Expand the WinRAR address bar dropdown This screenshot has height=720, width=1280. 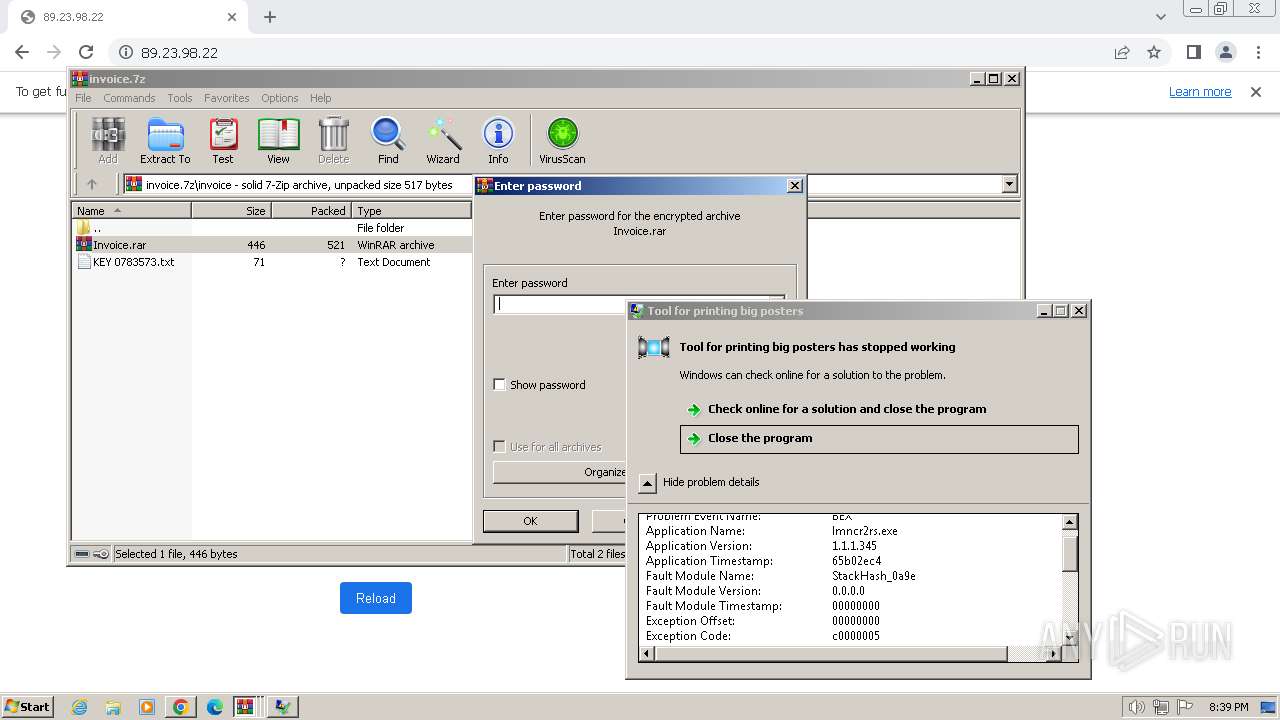point(1009,184)
